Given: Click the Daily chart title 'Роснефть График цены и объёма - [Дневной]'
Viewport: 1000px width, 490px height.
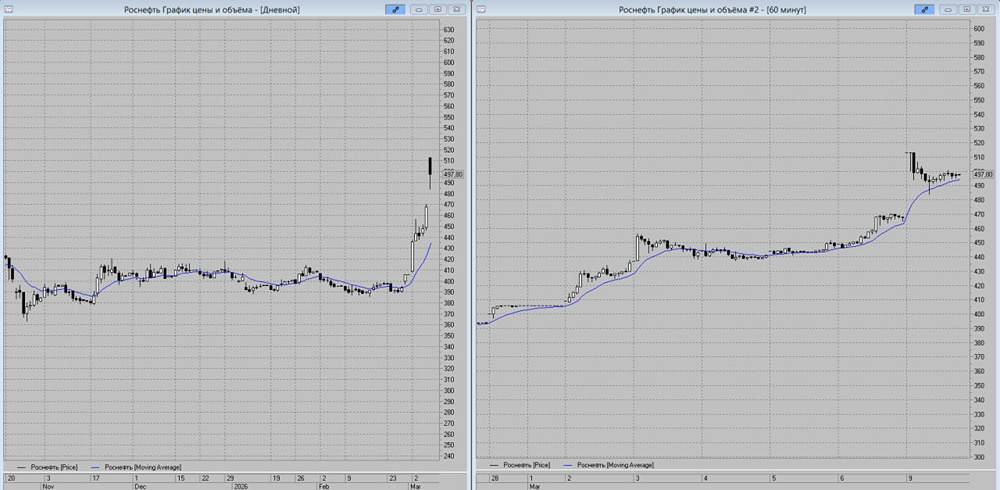Looking at the screenshot, I should [211, 10].
